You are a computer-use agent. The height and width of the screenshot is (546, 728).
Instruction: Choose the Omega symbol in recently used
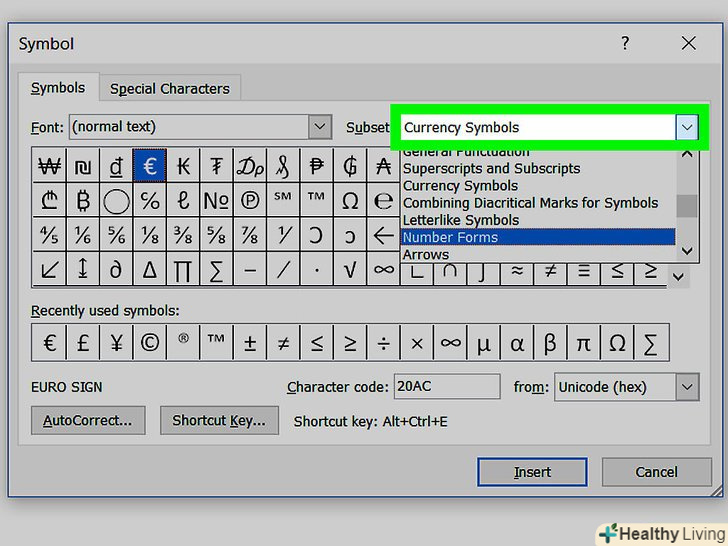(618, 343)
